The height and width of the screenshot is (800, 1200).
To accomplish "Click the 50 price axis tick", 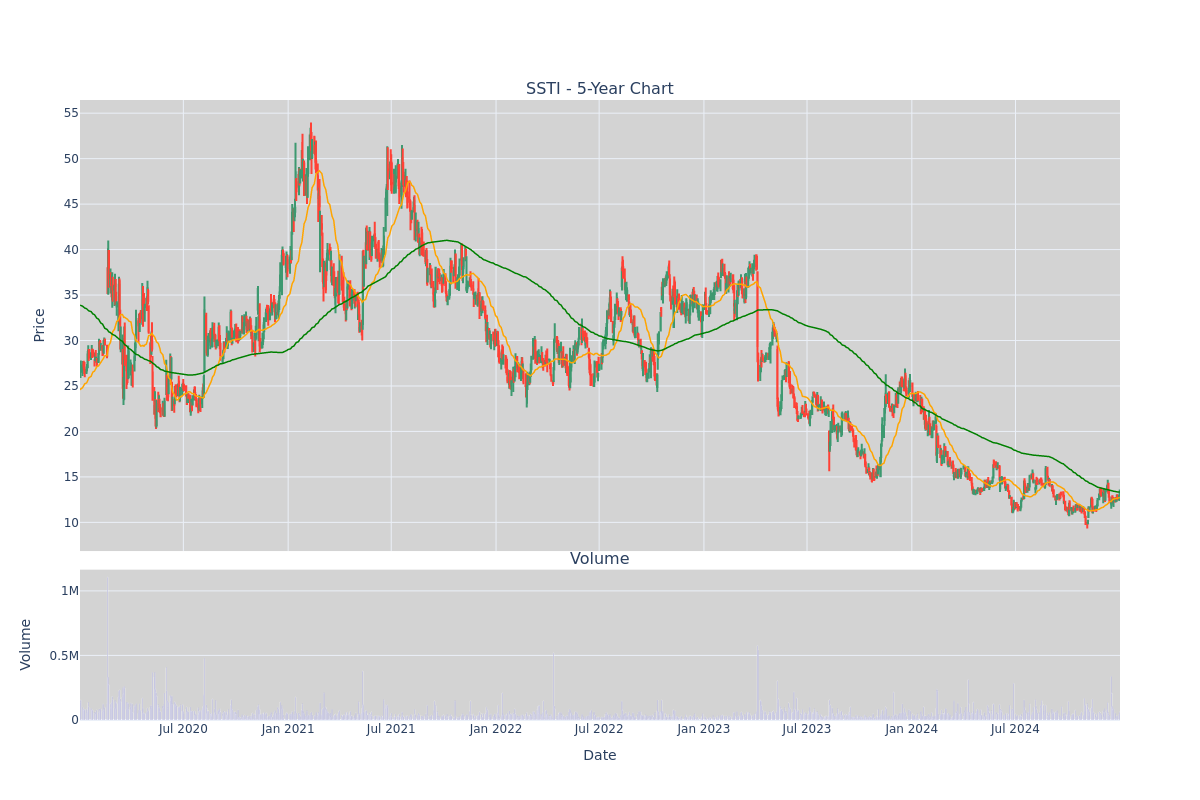I will (x=71, y=158).
